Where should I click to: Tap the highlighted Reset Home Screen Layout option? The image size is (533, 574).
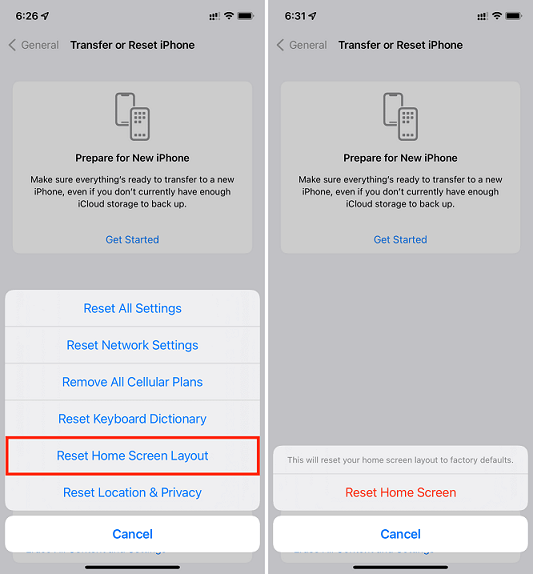coord(133,456)
